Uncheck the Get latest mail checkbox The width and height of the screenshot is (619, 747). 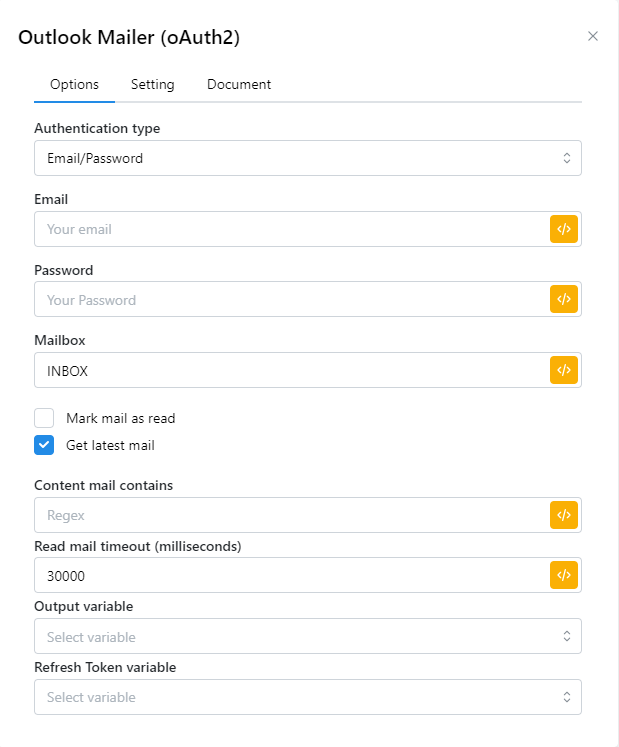click(x=44, y=445)
